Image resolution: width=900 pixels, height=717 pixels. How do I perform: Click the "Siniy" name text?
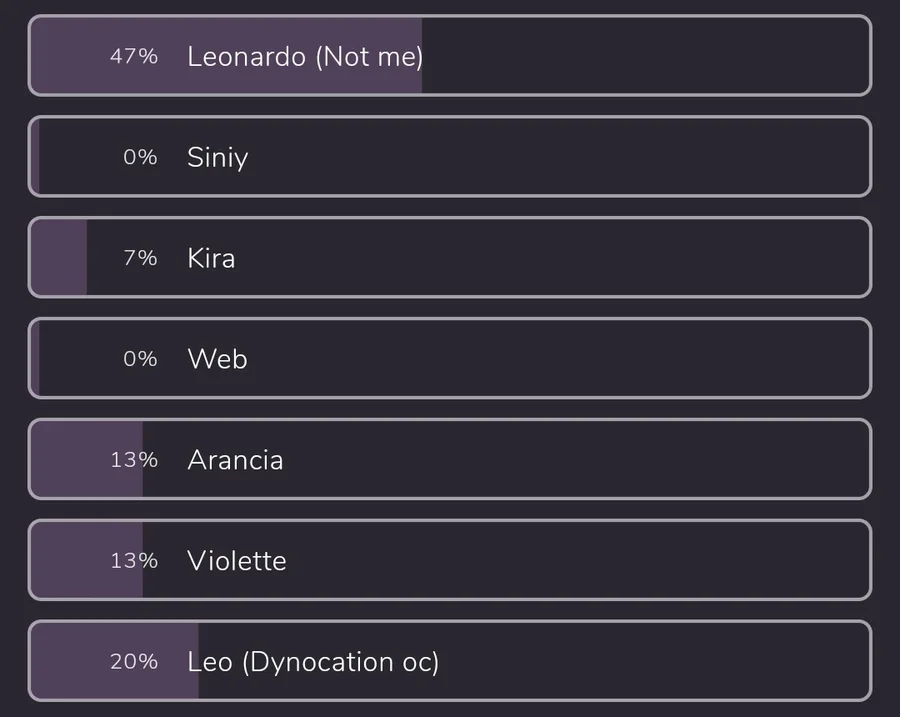[218, 158]
